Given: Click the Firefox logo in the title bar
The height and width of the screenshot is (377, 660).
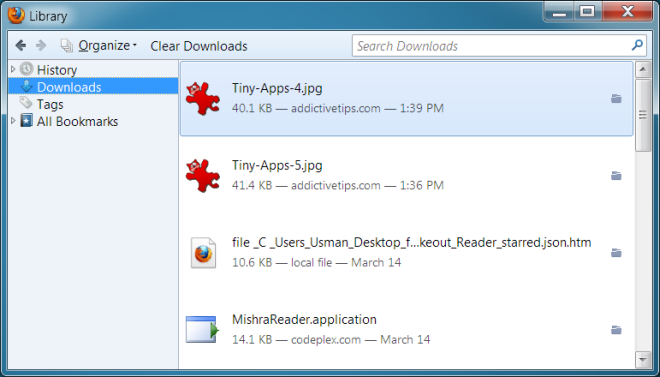Looking at the screenshot, I should click(16, 16).
